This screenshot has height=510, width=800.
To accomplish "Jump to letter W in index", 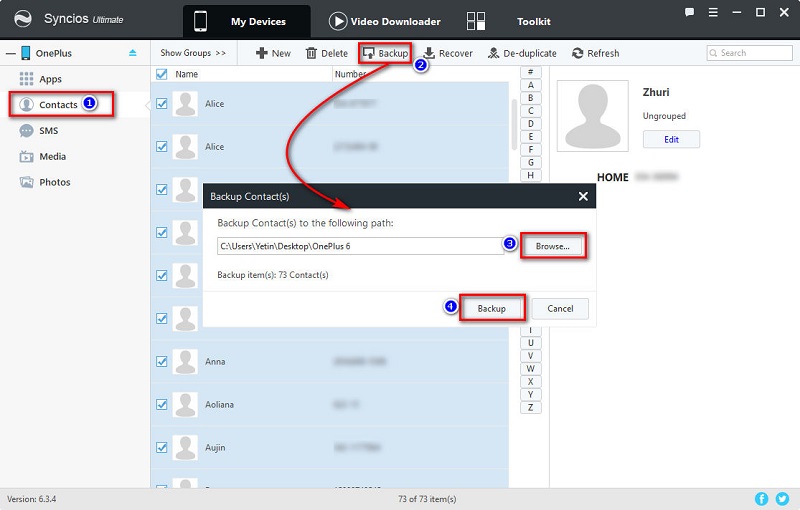I will pyautogui.click(x=531, y=369).
